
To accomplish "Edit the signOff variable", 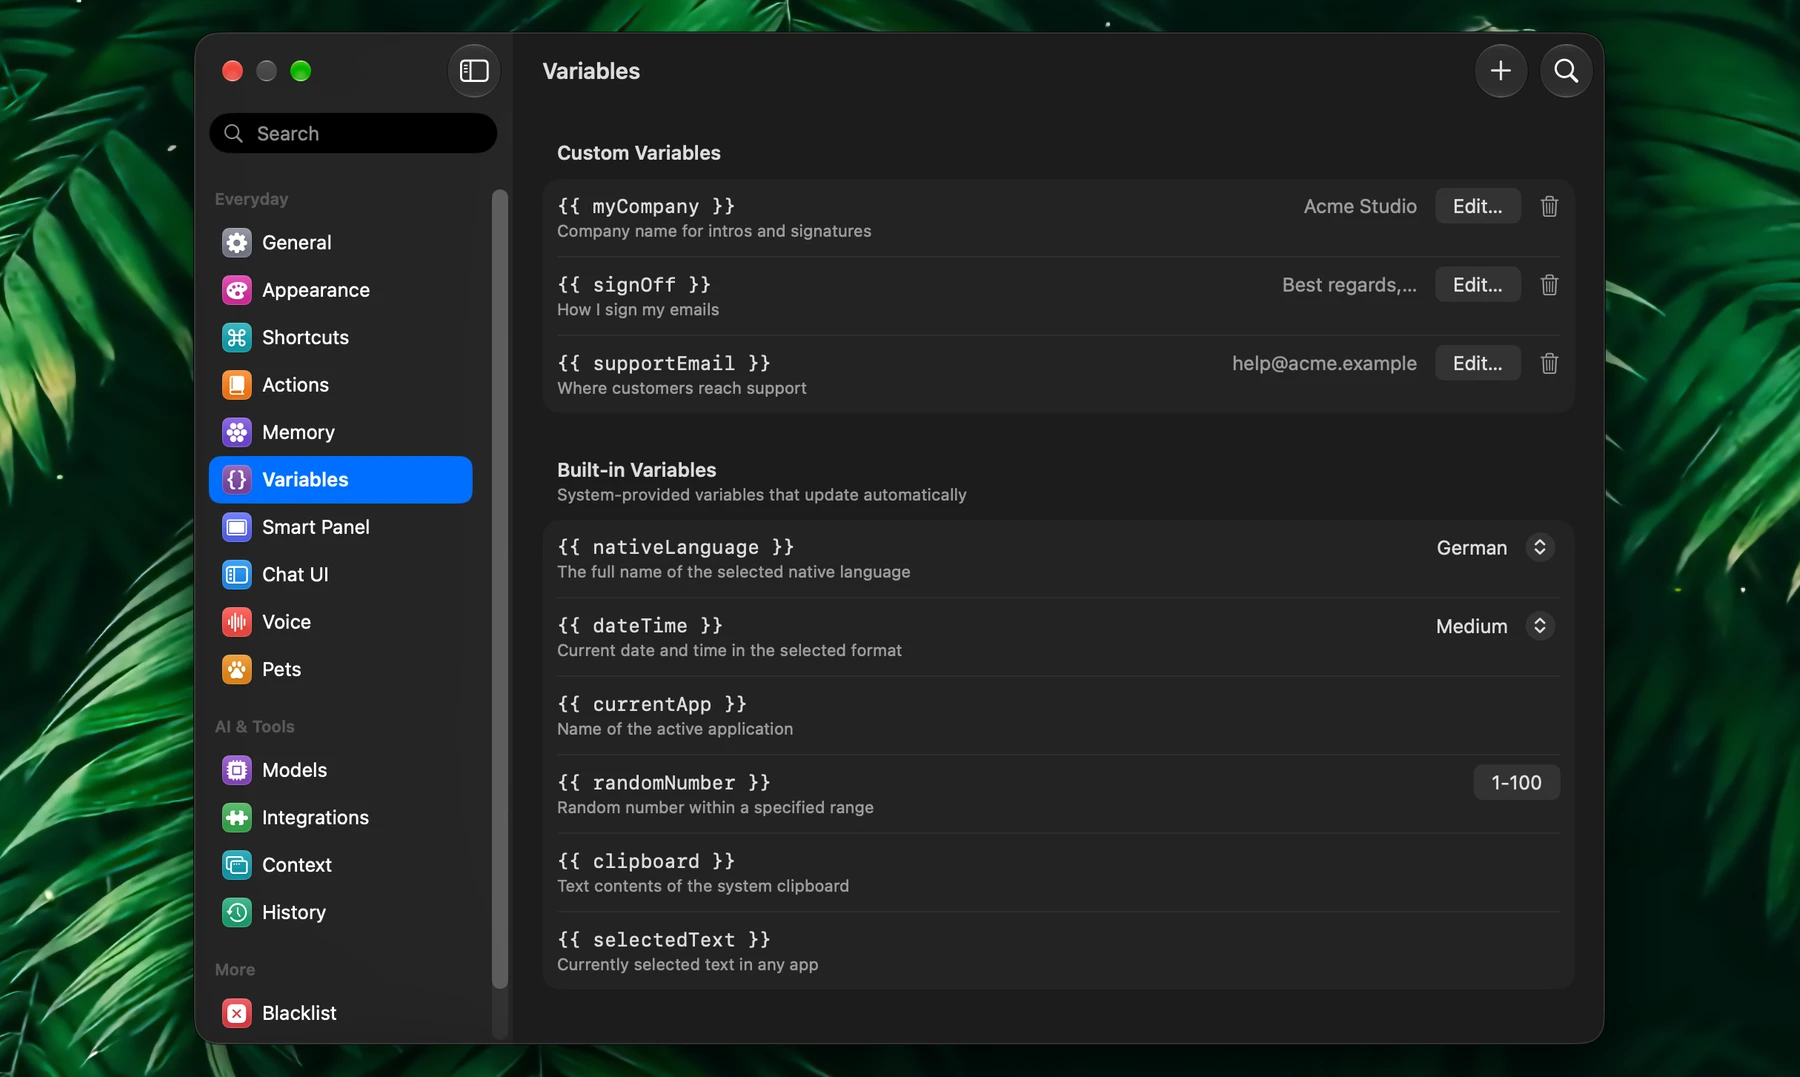I will (1477, 285).
